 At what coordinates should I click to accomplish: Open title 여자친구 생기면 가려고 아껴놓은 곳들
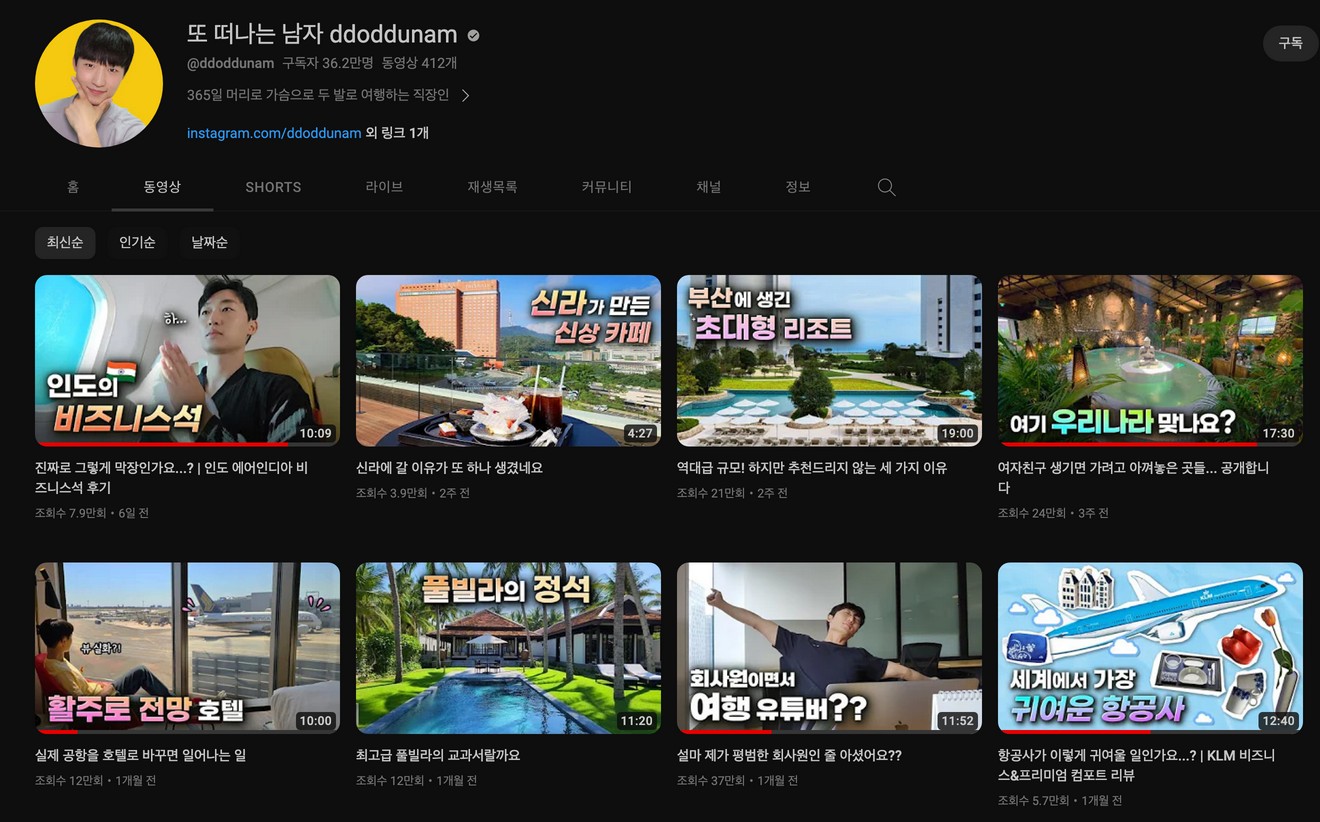coord(1133,477)
